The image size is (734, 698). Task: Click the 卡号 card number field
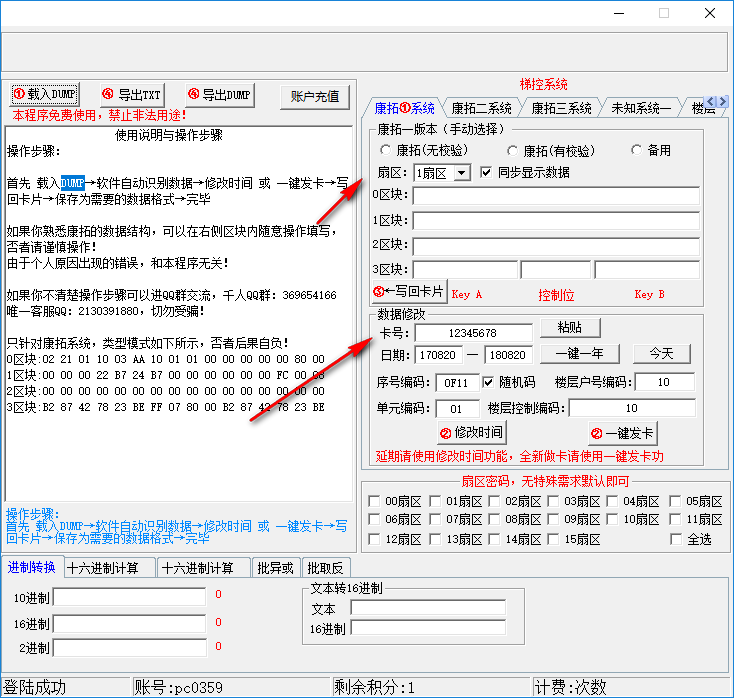coord(474,333)
